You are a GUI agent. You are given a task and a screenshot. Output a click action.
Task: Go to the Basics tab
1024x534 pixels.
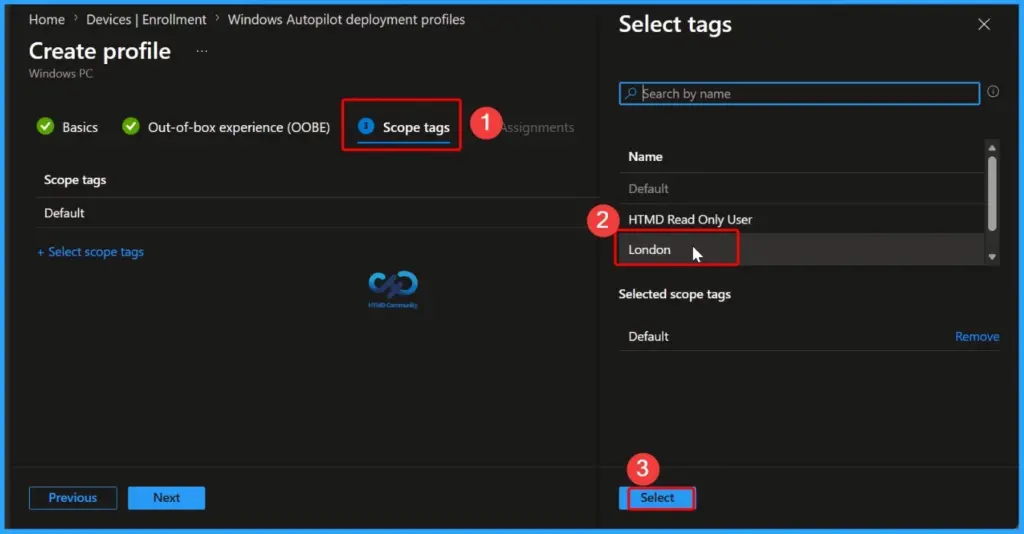80,127
